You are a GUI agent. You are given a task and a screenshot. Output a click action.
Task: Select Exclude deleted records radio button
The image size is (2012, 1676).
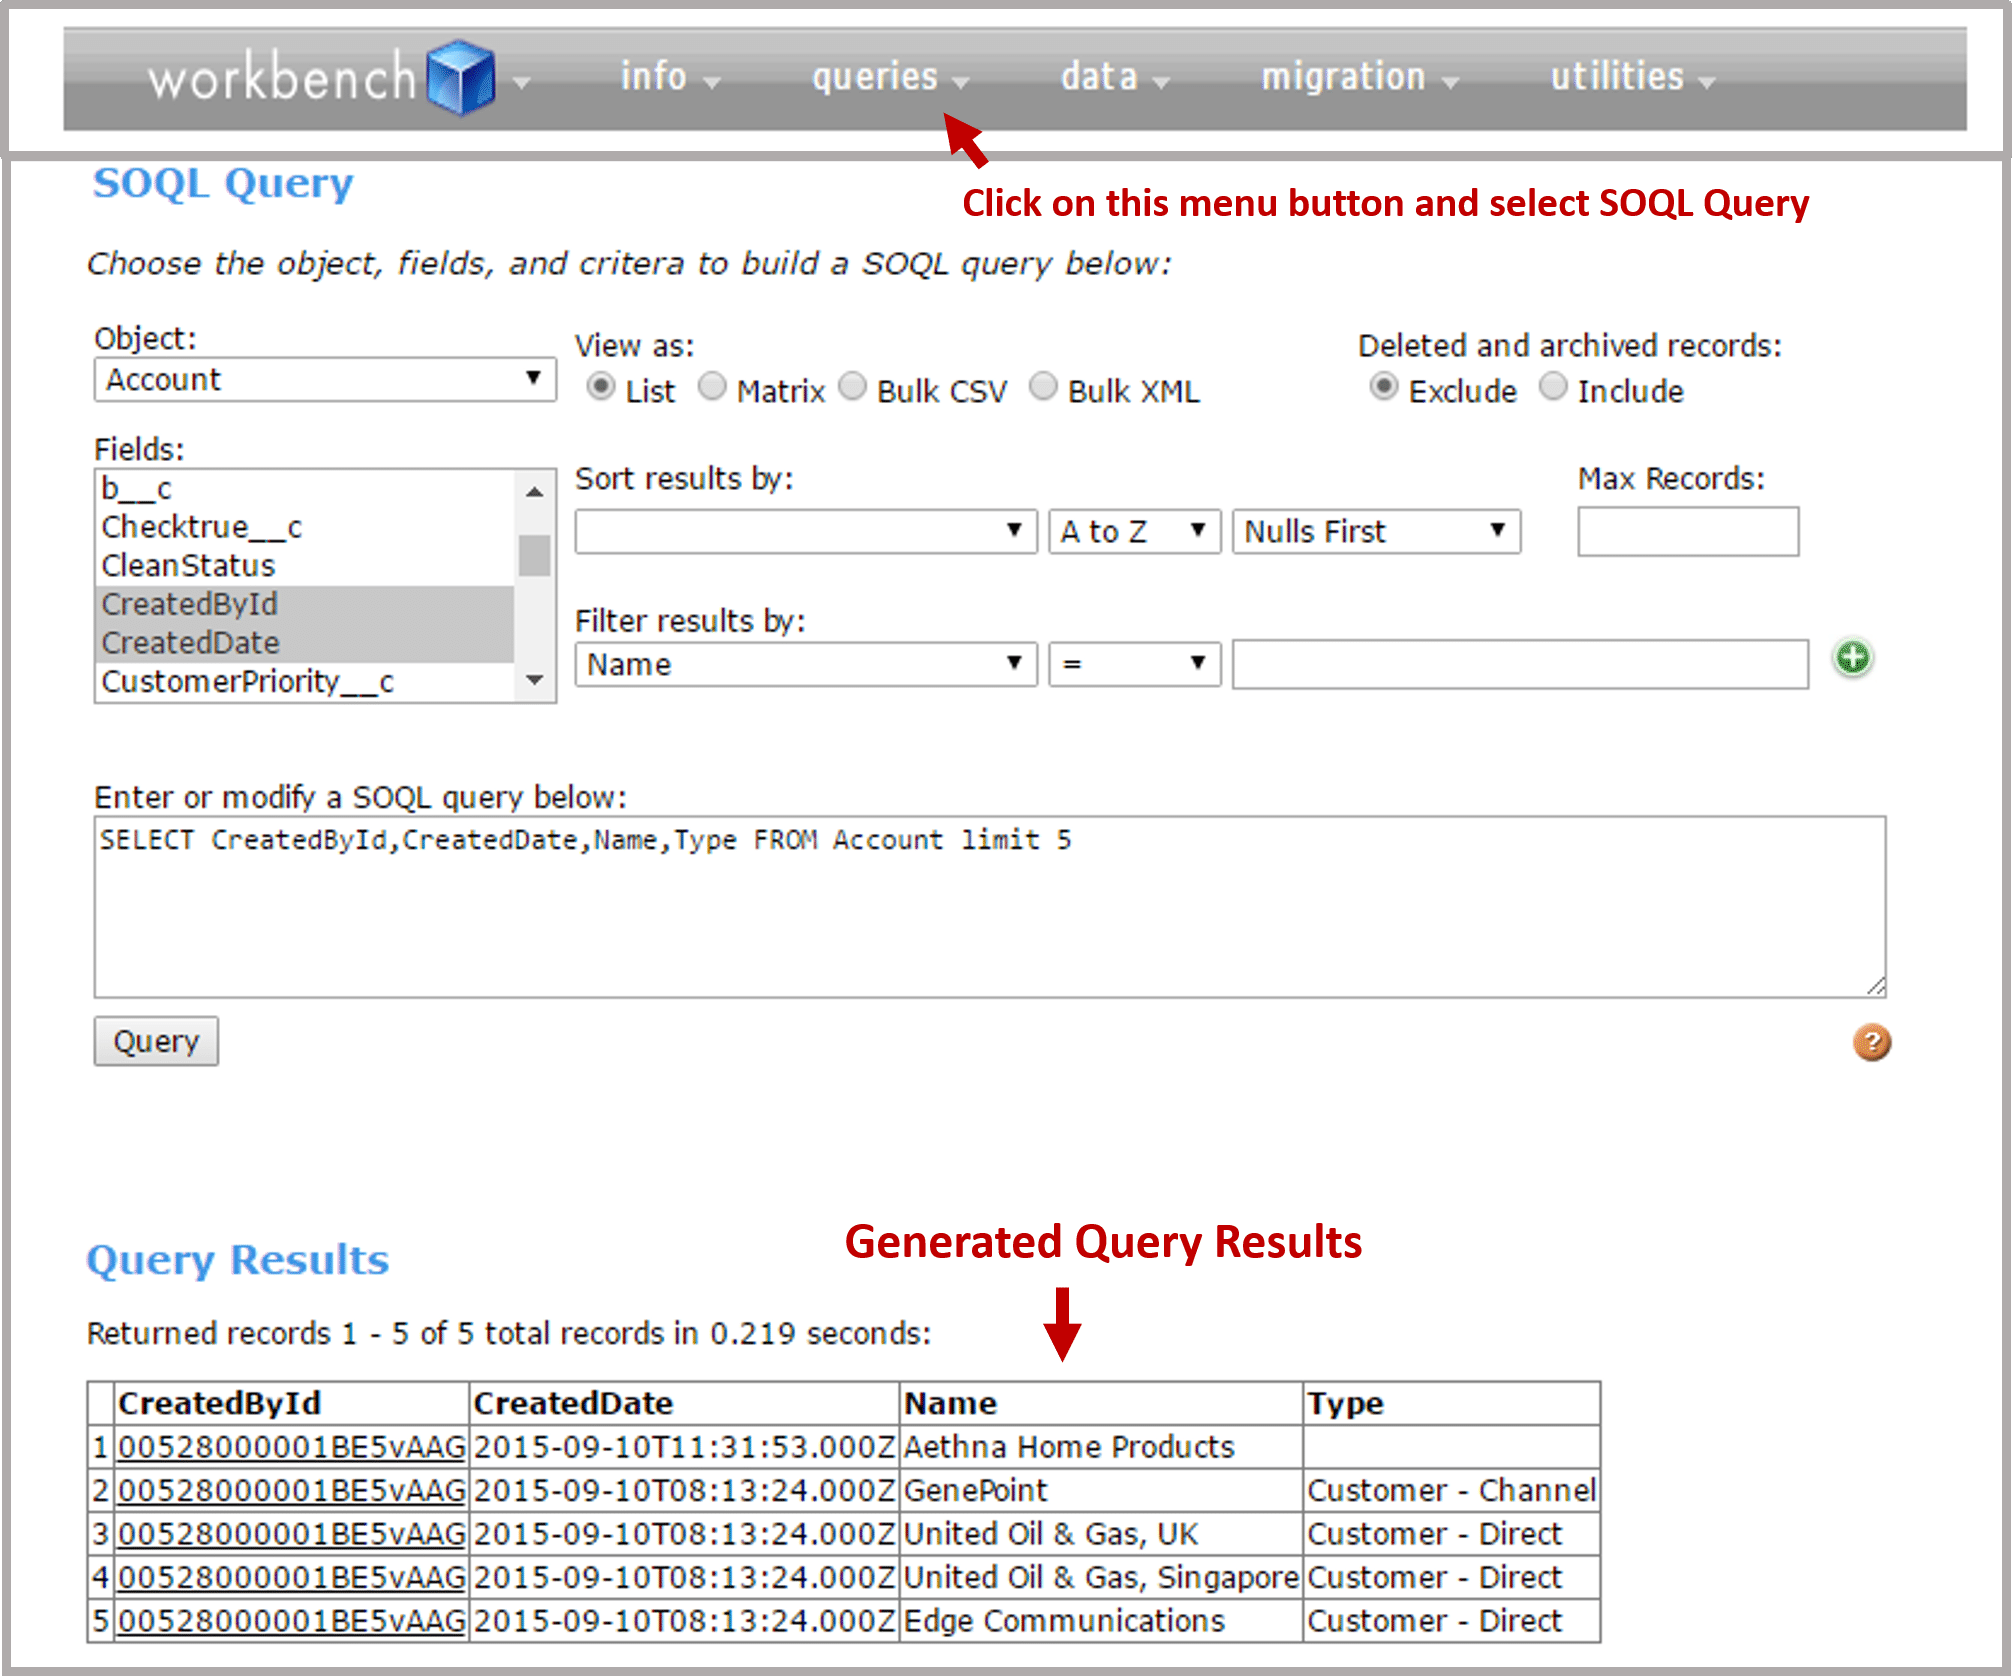(x=1384, y=386)
